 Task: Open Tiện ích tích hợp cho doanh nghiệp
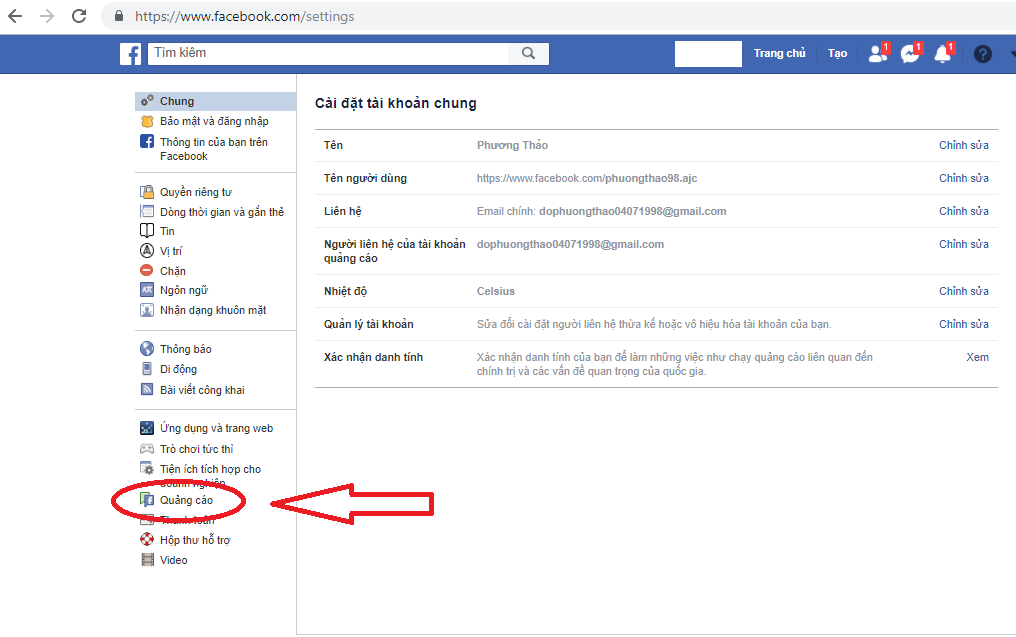pos(211,476)
